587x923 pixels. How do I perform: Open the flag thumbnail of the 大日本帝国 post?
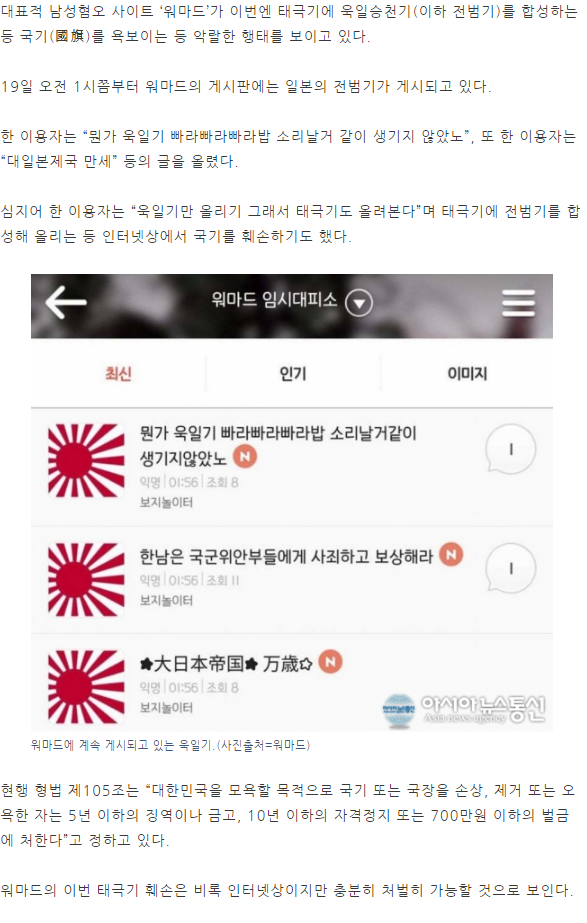[x=86, y=687]
